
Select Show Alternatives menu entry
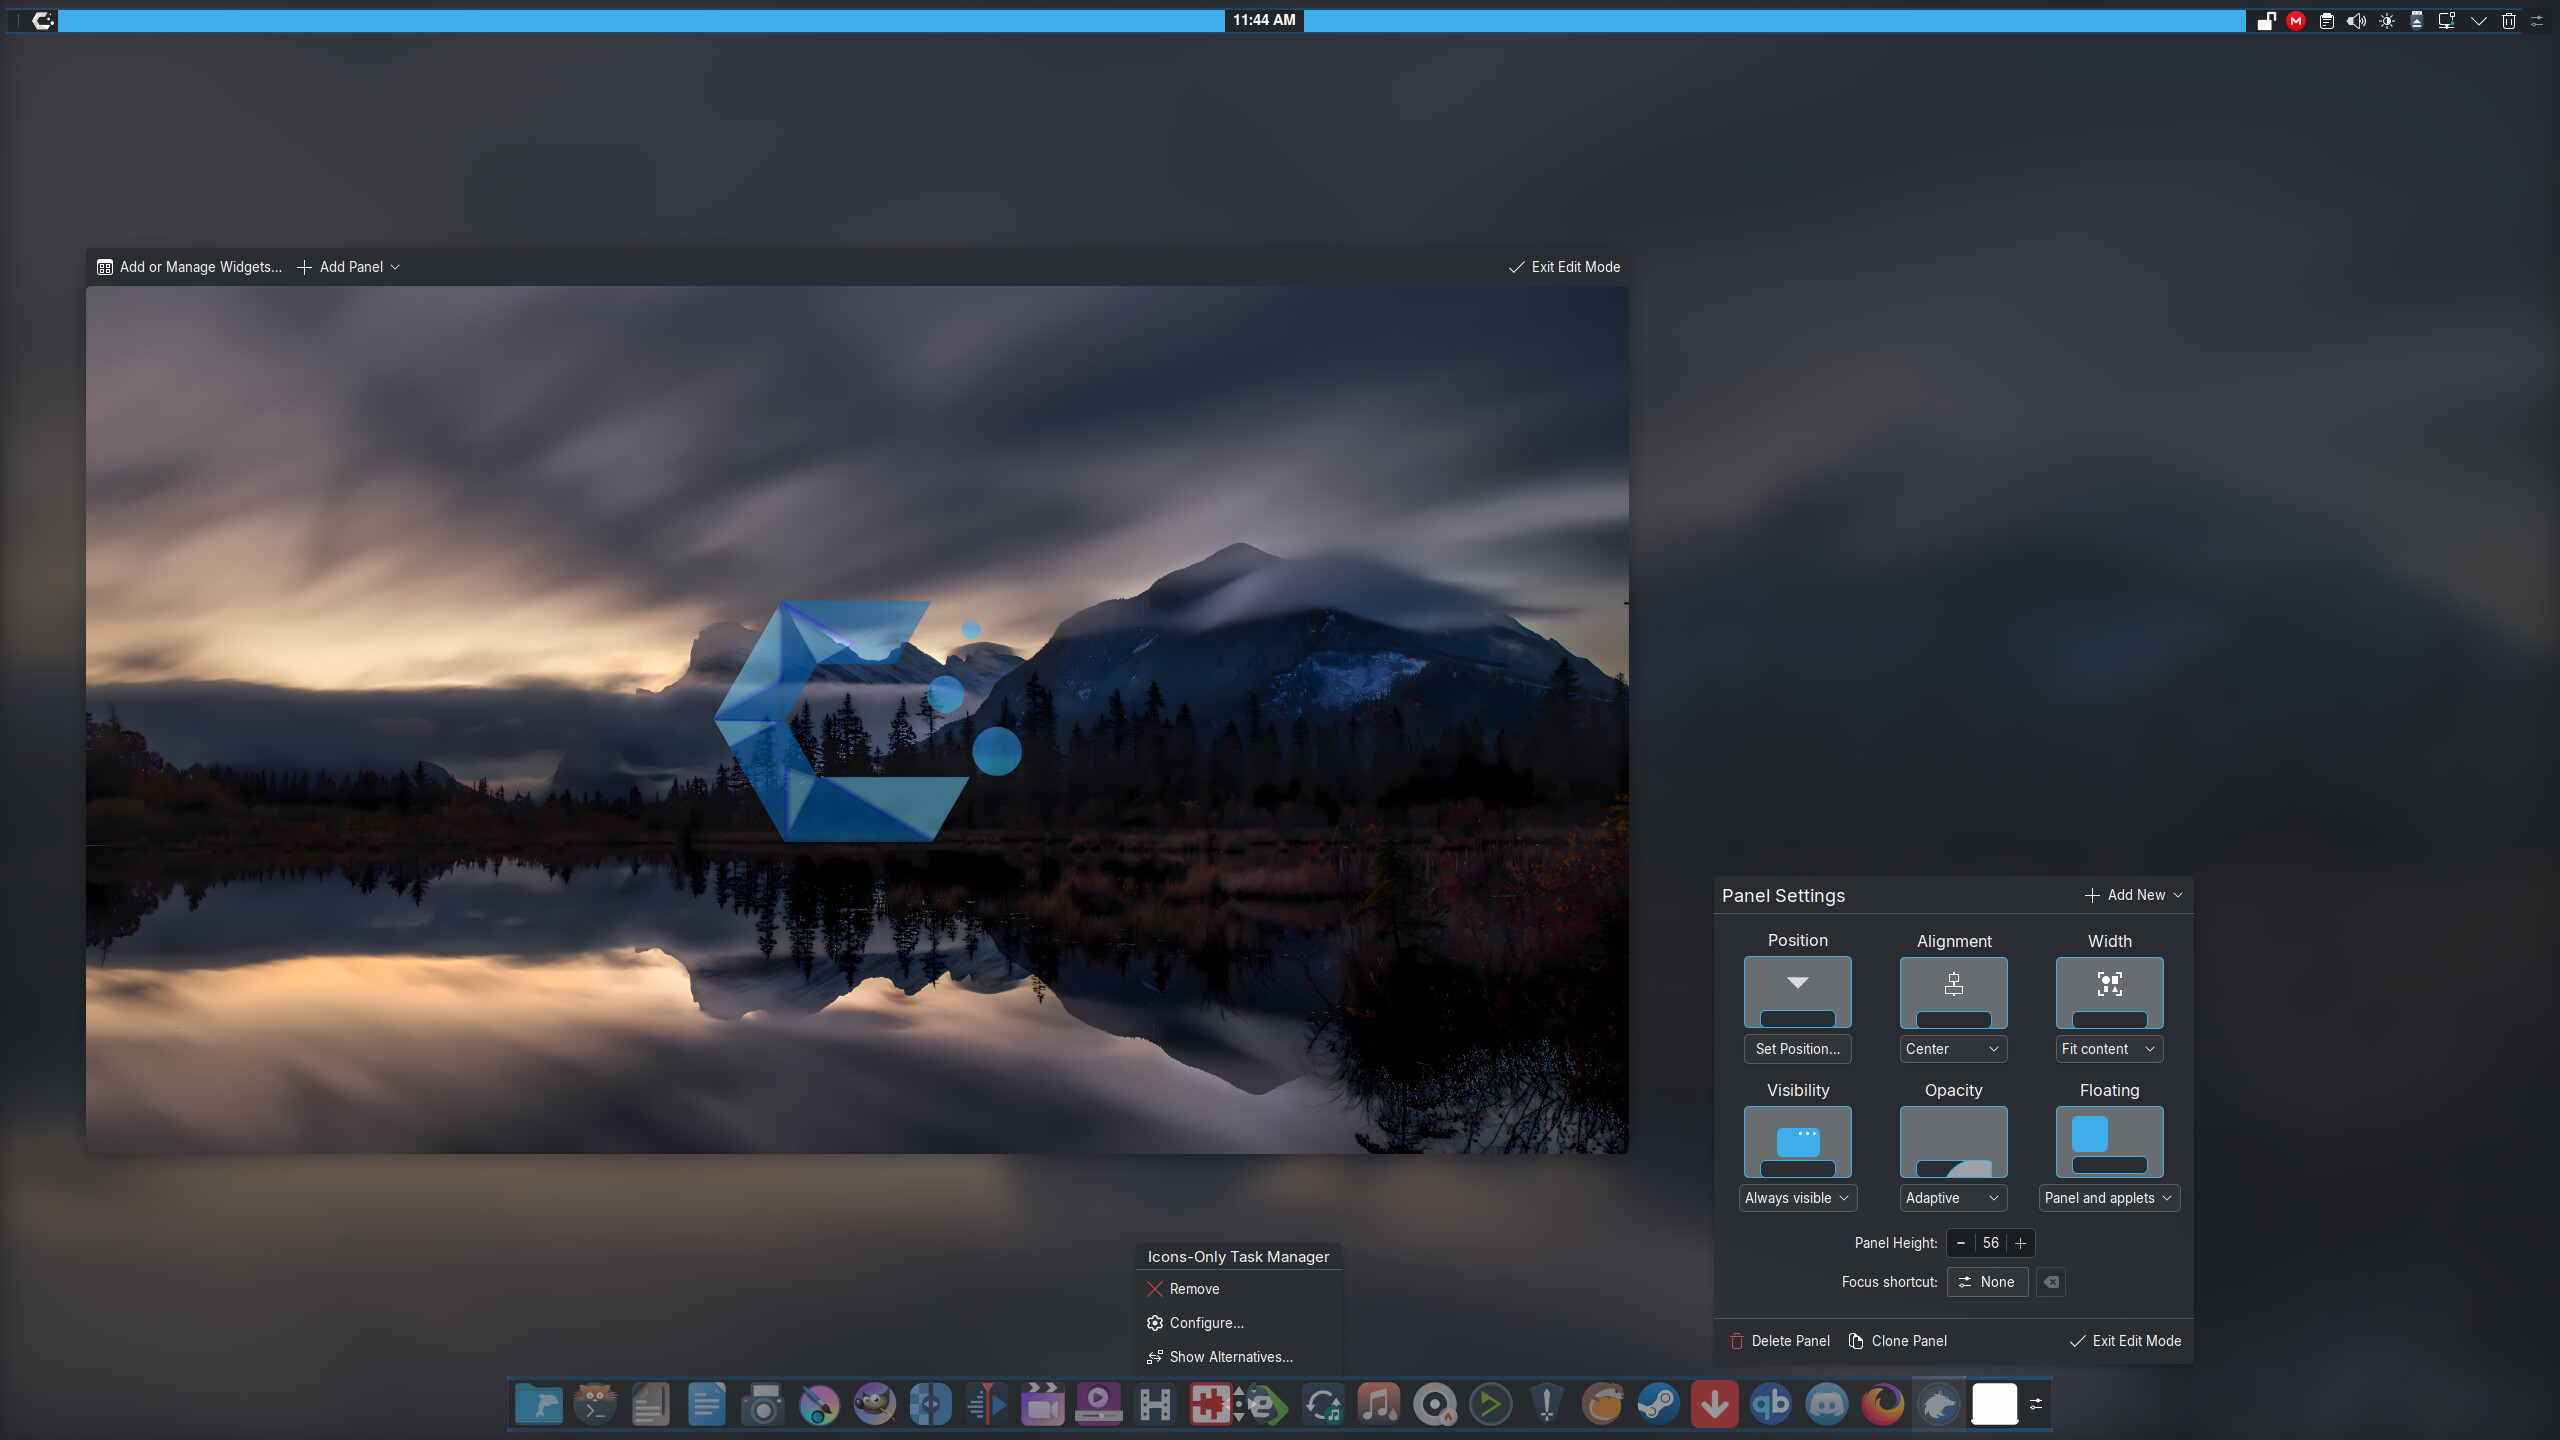coord(1230,1357)
